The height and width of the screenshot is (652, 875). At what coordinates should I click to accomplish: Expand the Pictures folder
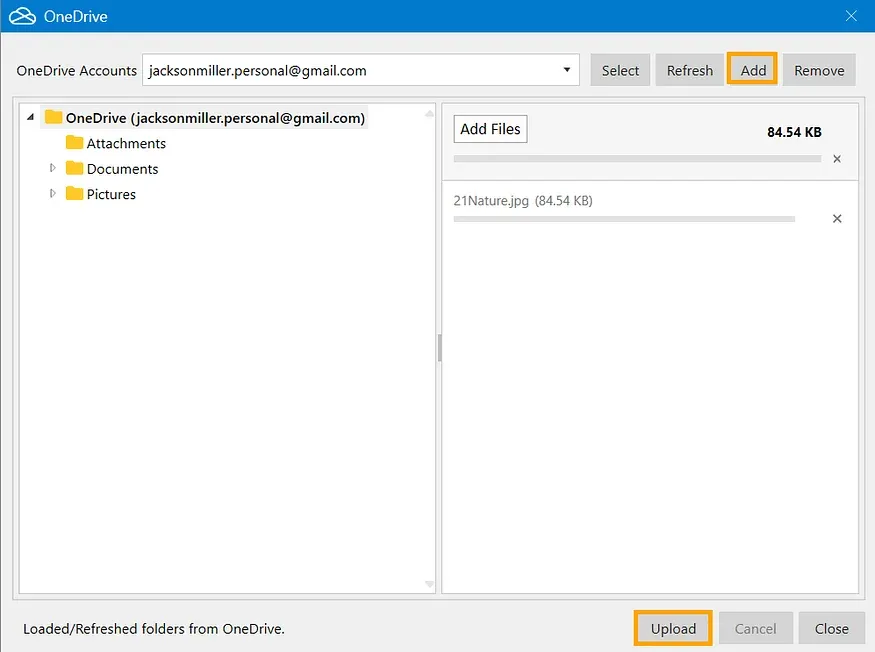point(52,193)
